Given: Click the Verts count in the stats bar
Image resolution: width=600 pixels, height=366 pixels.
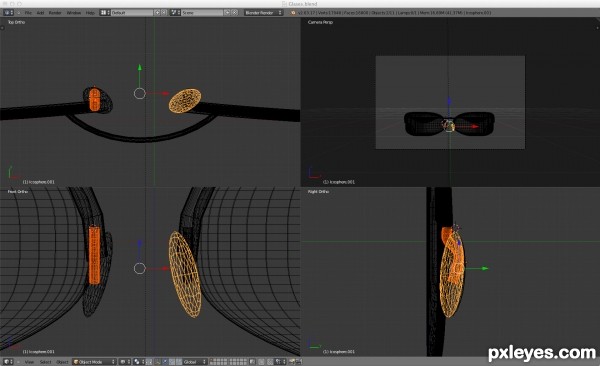Looking at the screenshot, I should point(329,13).
